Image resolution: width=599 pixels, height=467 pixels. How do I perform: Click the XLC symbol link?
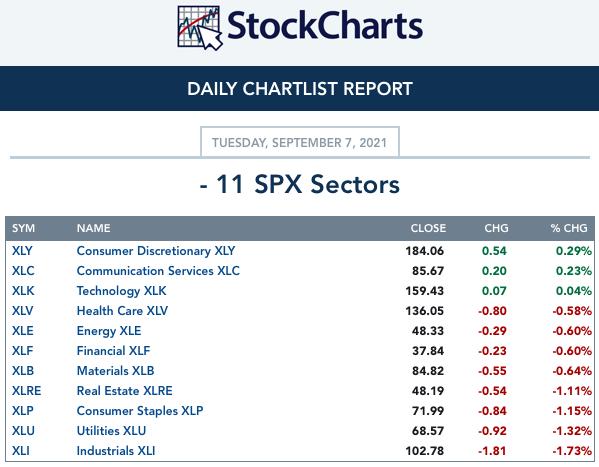click(23, 271)
